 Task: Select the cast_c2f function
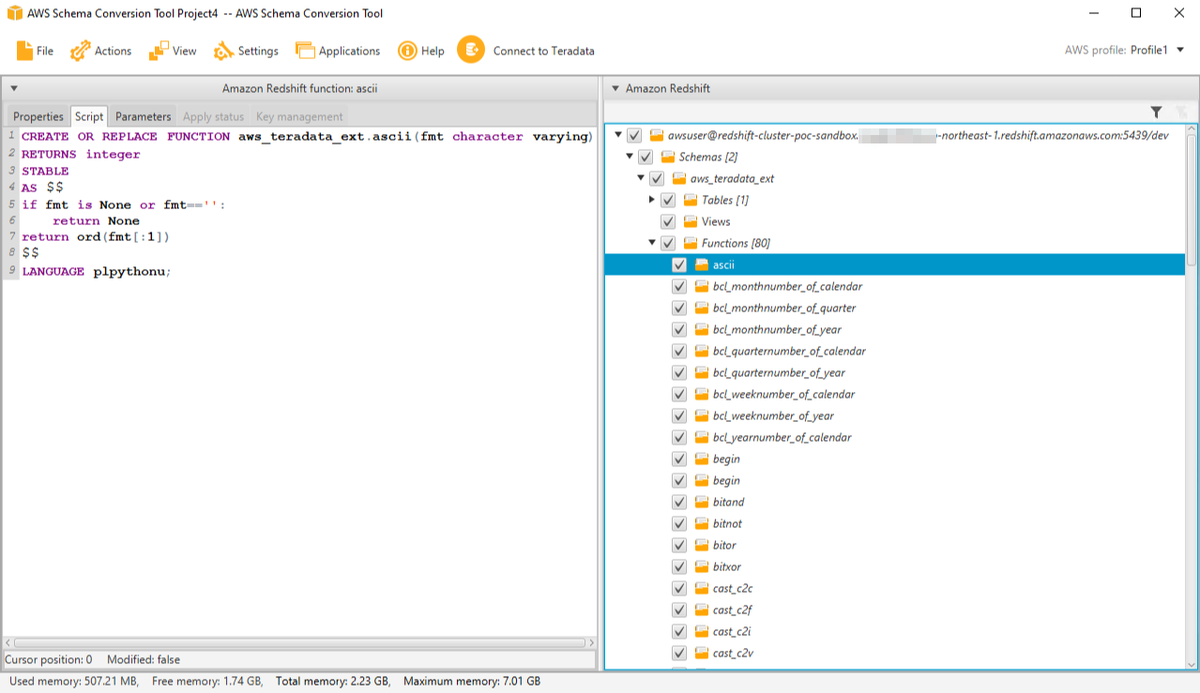tap(733, 609)
